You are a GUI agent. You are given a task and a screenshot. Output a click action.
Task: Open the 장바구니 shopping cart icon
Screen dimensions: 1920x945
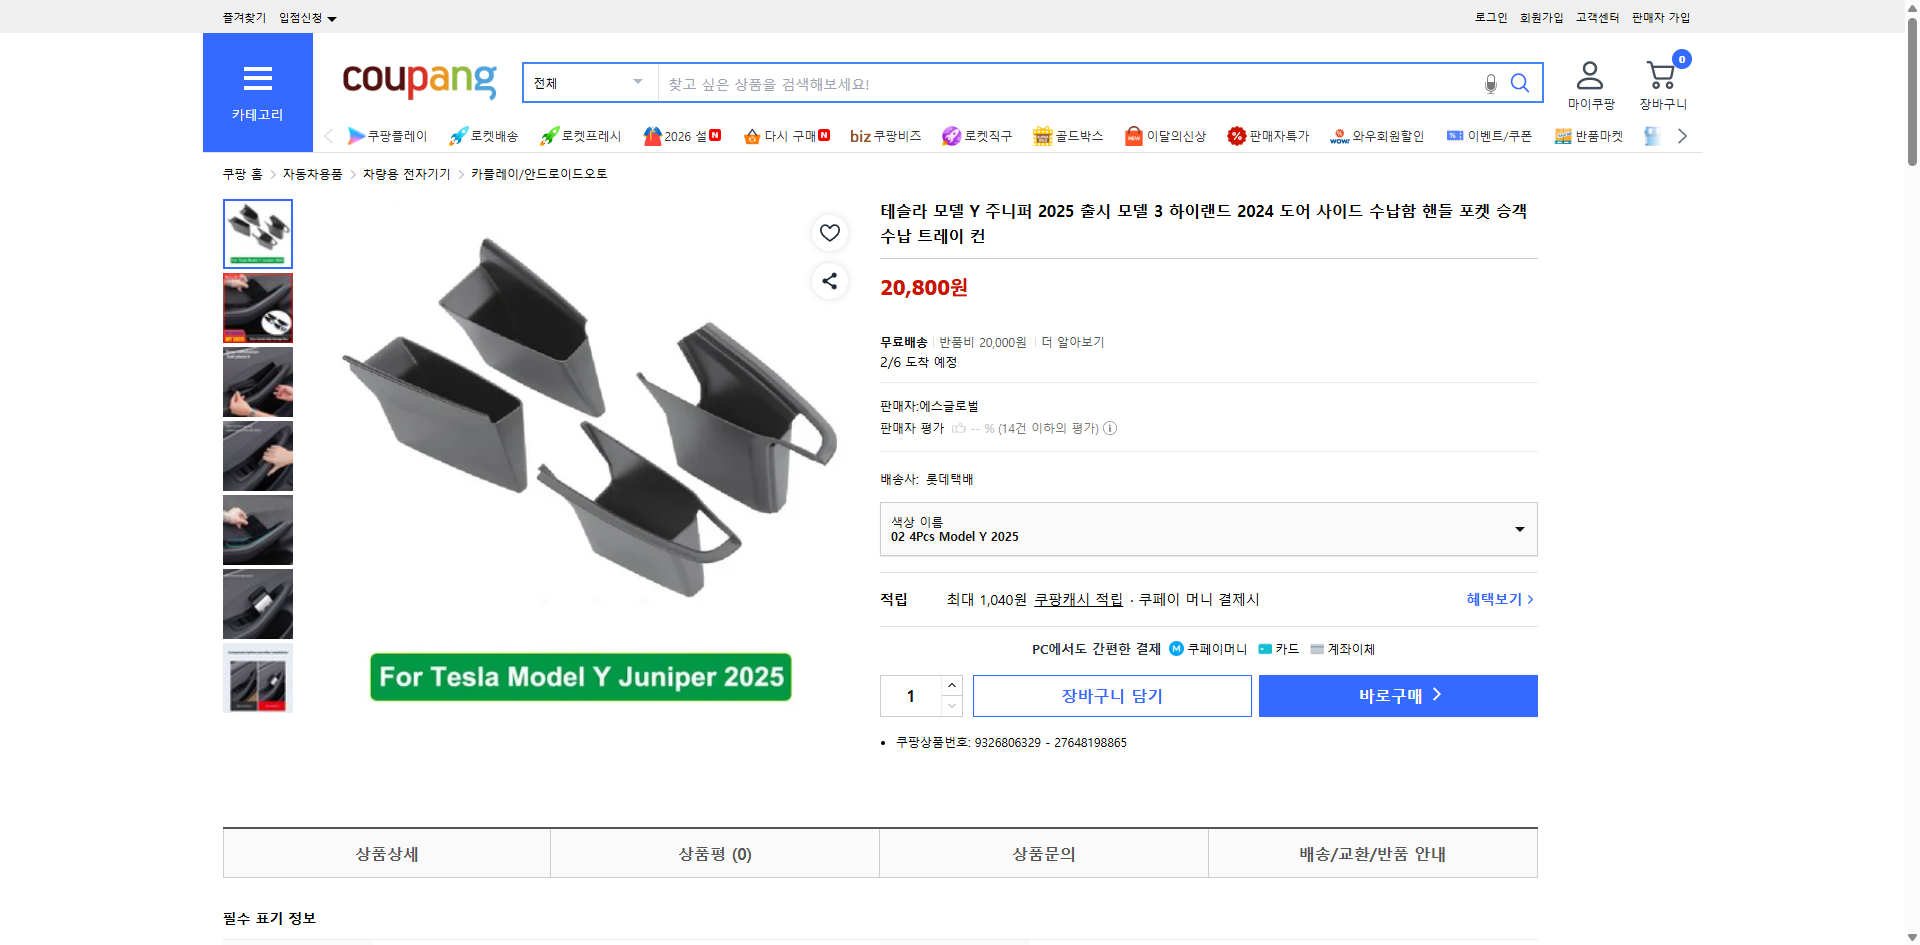1661,75
